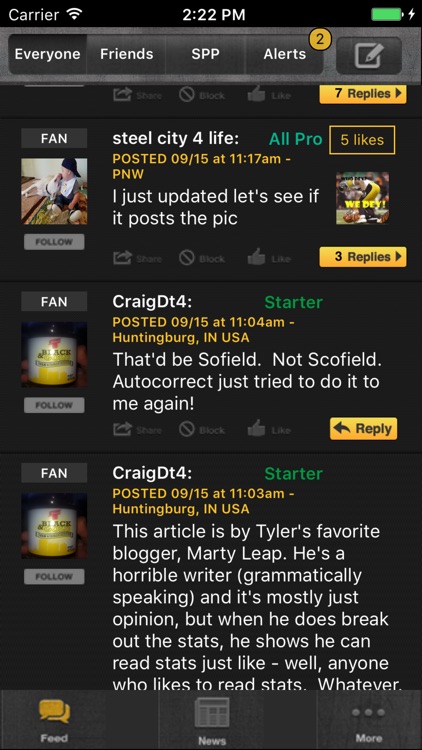The height and width of the screenshot is (750, 422).
Task: Switch to the Friends tab
Action: pos(126,54)
